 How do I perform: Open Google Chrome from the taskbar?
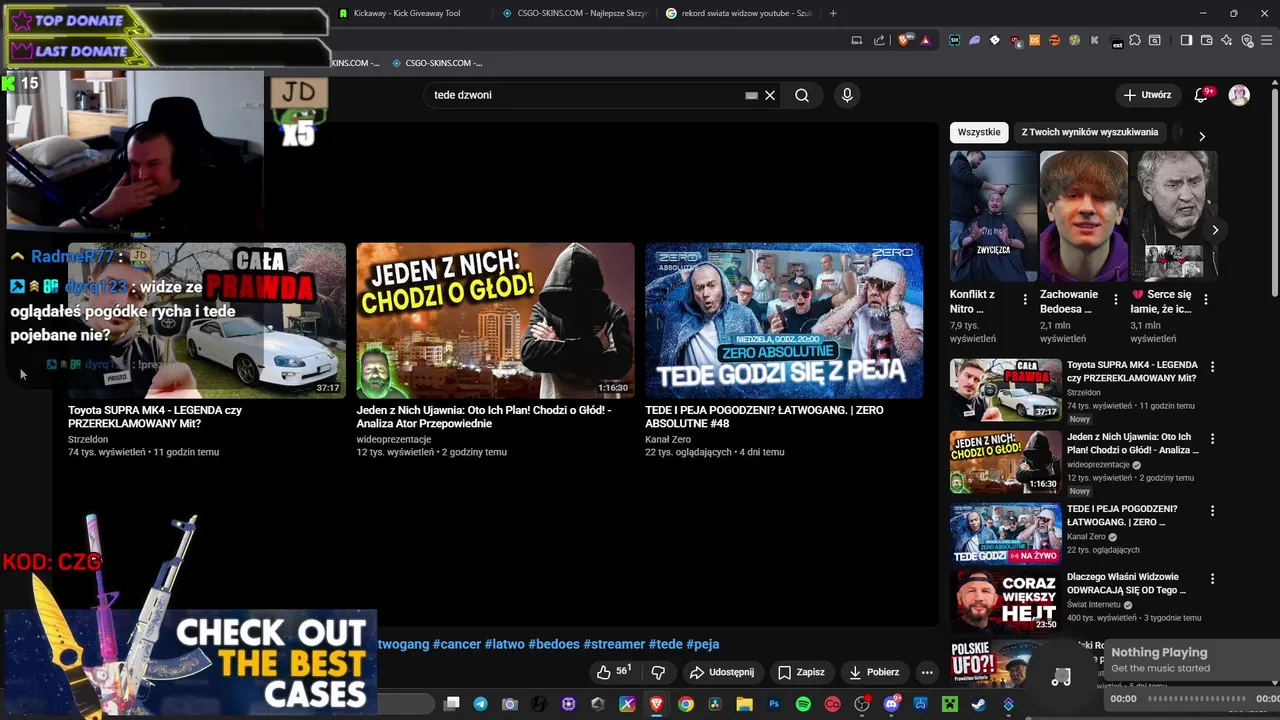point(686,704)
